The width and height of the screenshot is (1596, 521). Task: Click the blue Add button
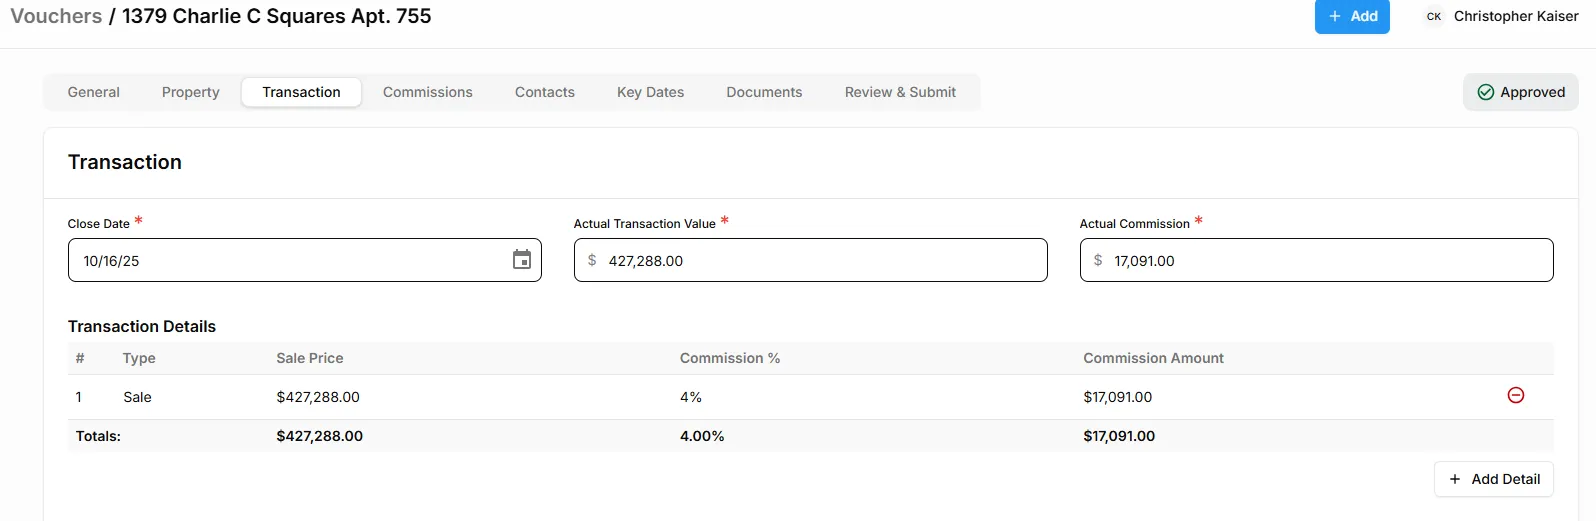[1352, 17]
